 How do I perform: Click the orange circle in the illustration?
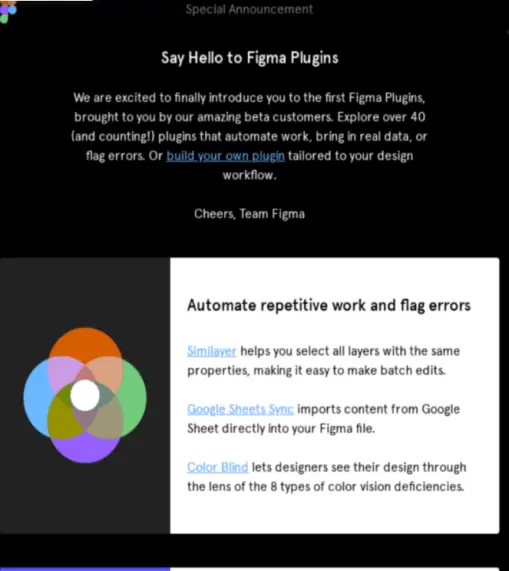click(85, 342)
